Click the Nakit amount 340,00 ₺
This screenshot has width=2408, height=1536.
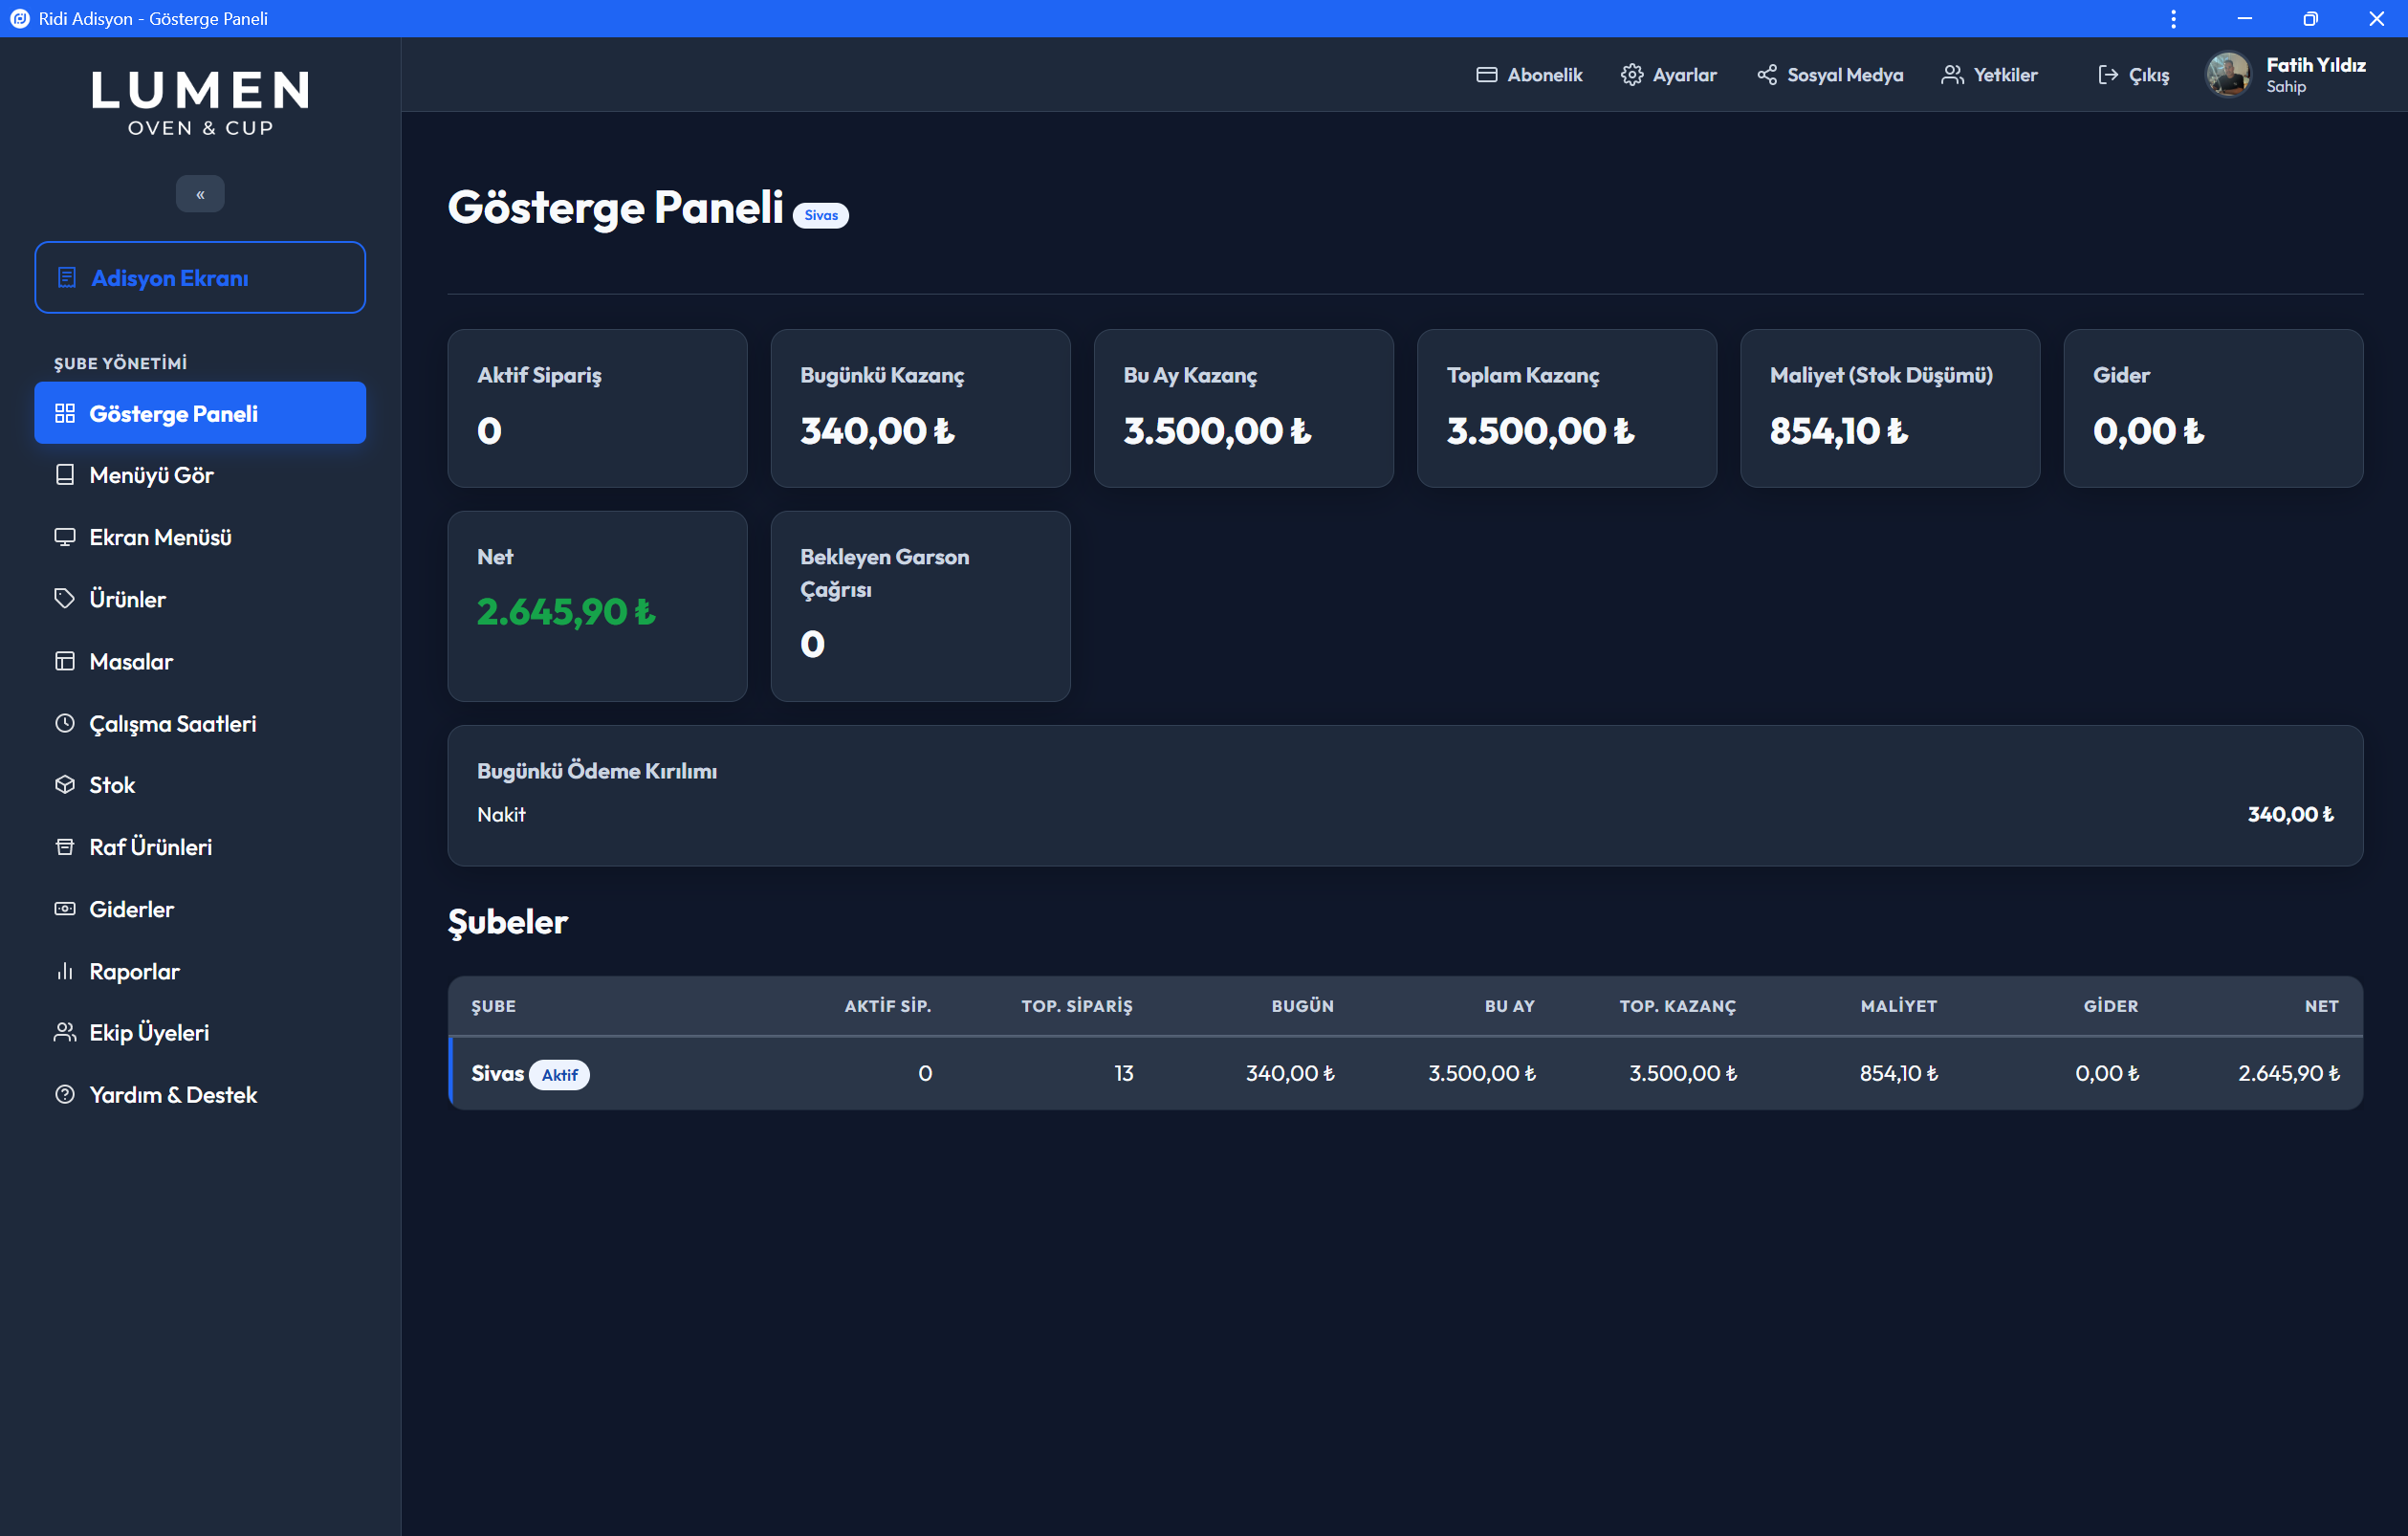pyautogui.click(x=2290, y=815)
